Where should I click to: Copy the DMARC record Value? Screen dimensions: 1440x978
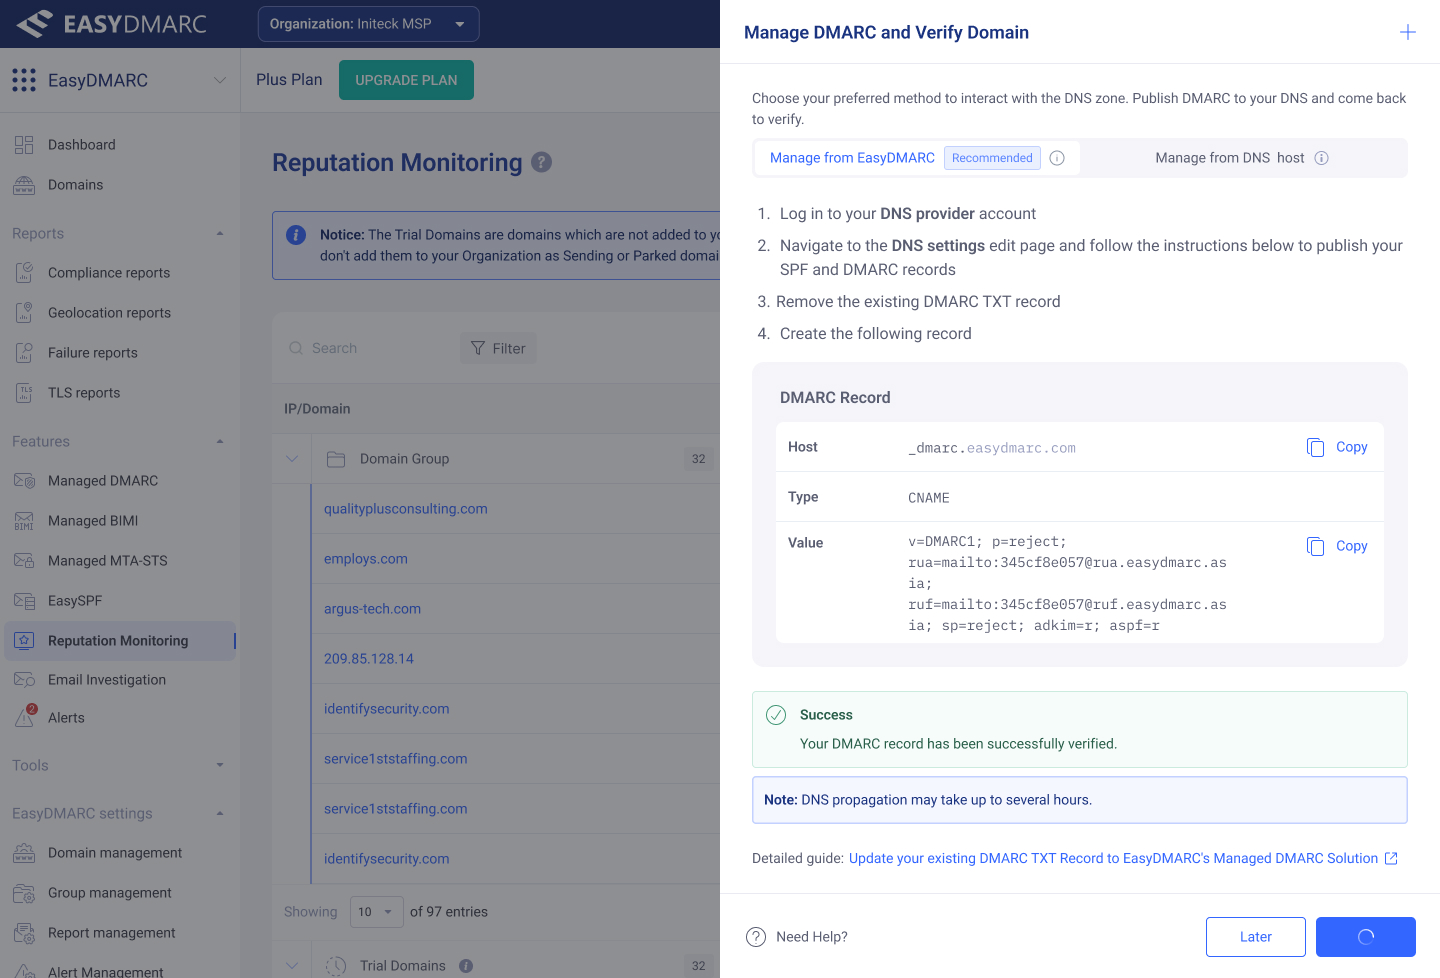pos(1337,546)
